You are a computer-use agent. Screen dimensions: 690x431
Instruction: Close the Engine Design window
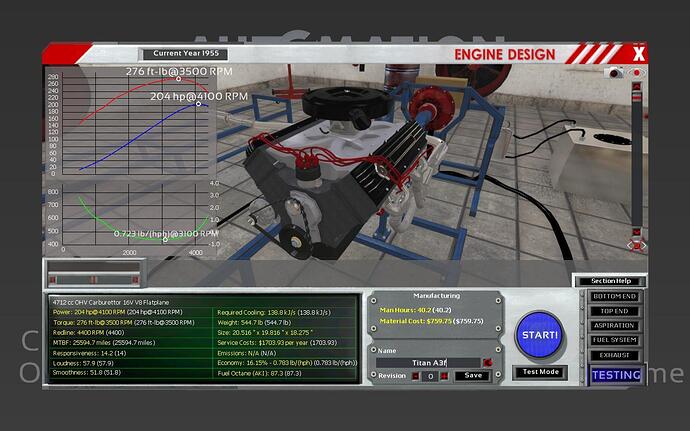pyautogui.click(x=638, y=53)
